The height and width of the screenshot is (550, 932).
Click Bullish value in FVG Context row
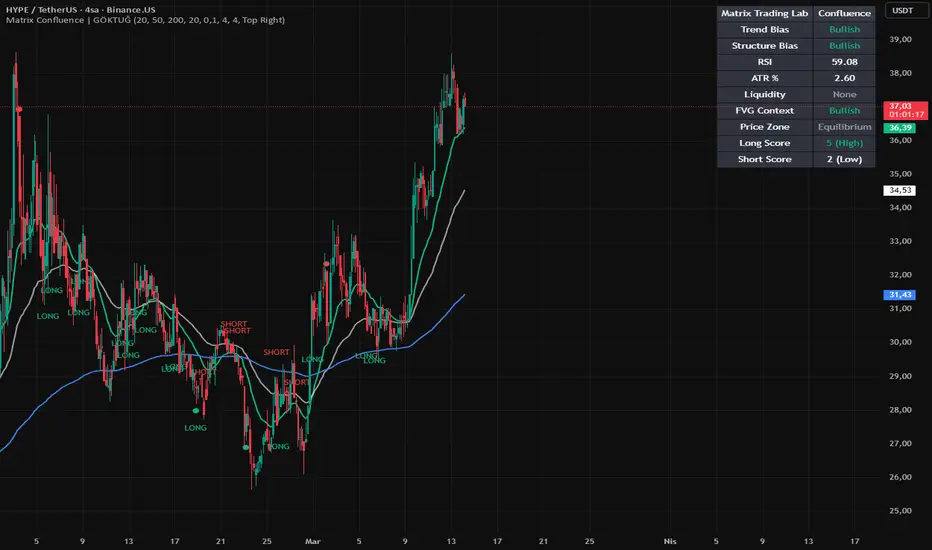click(844, 111)
